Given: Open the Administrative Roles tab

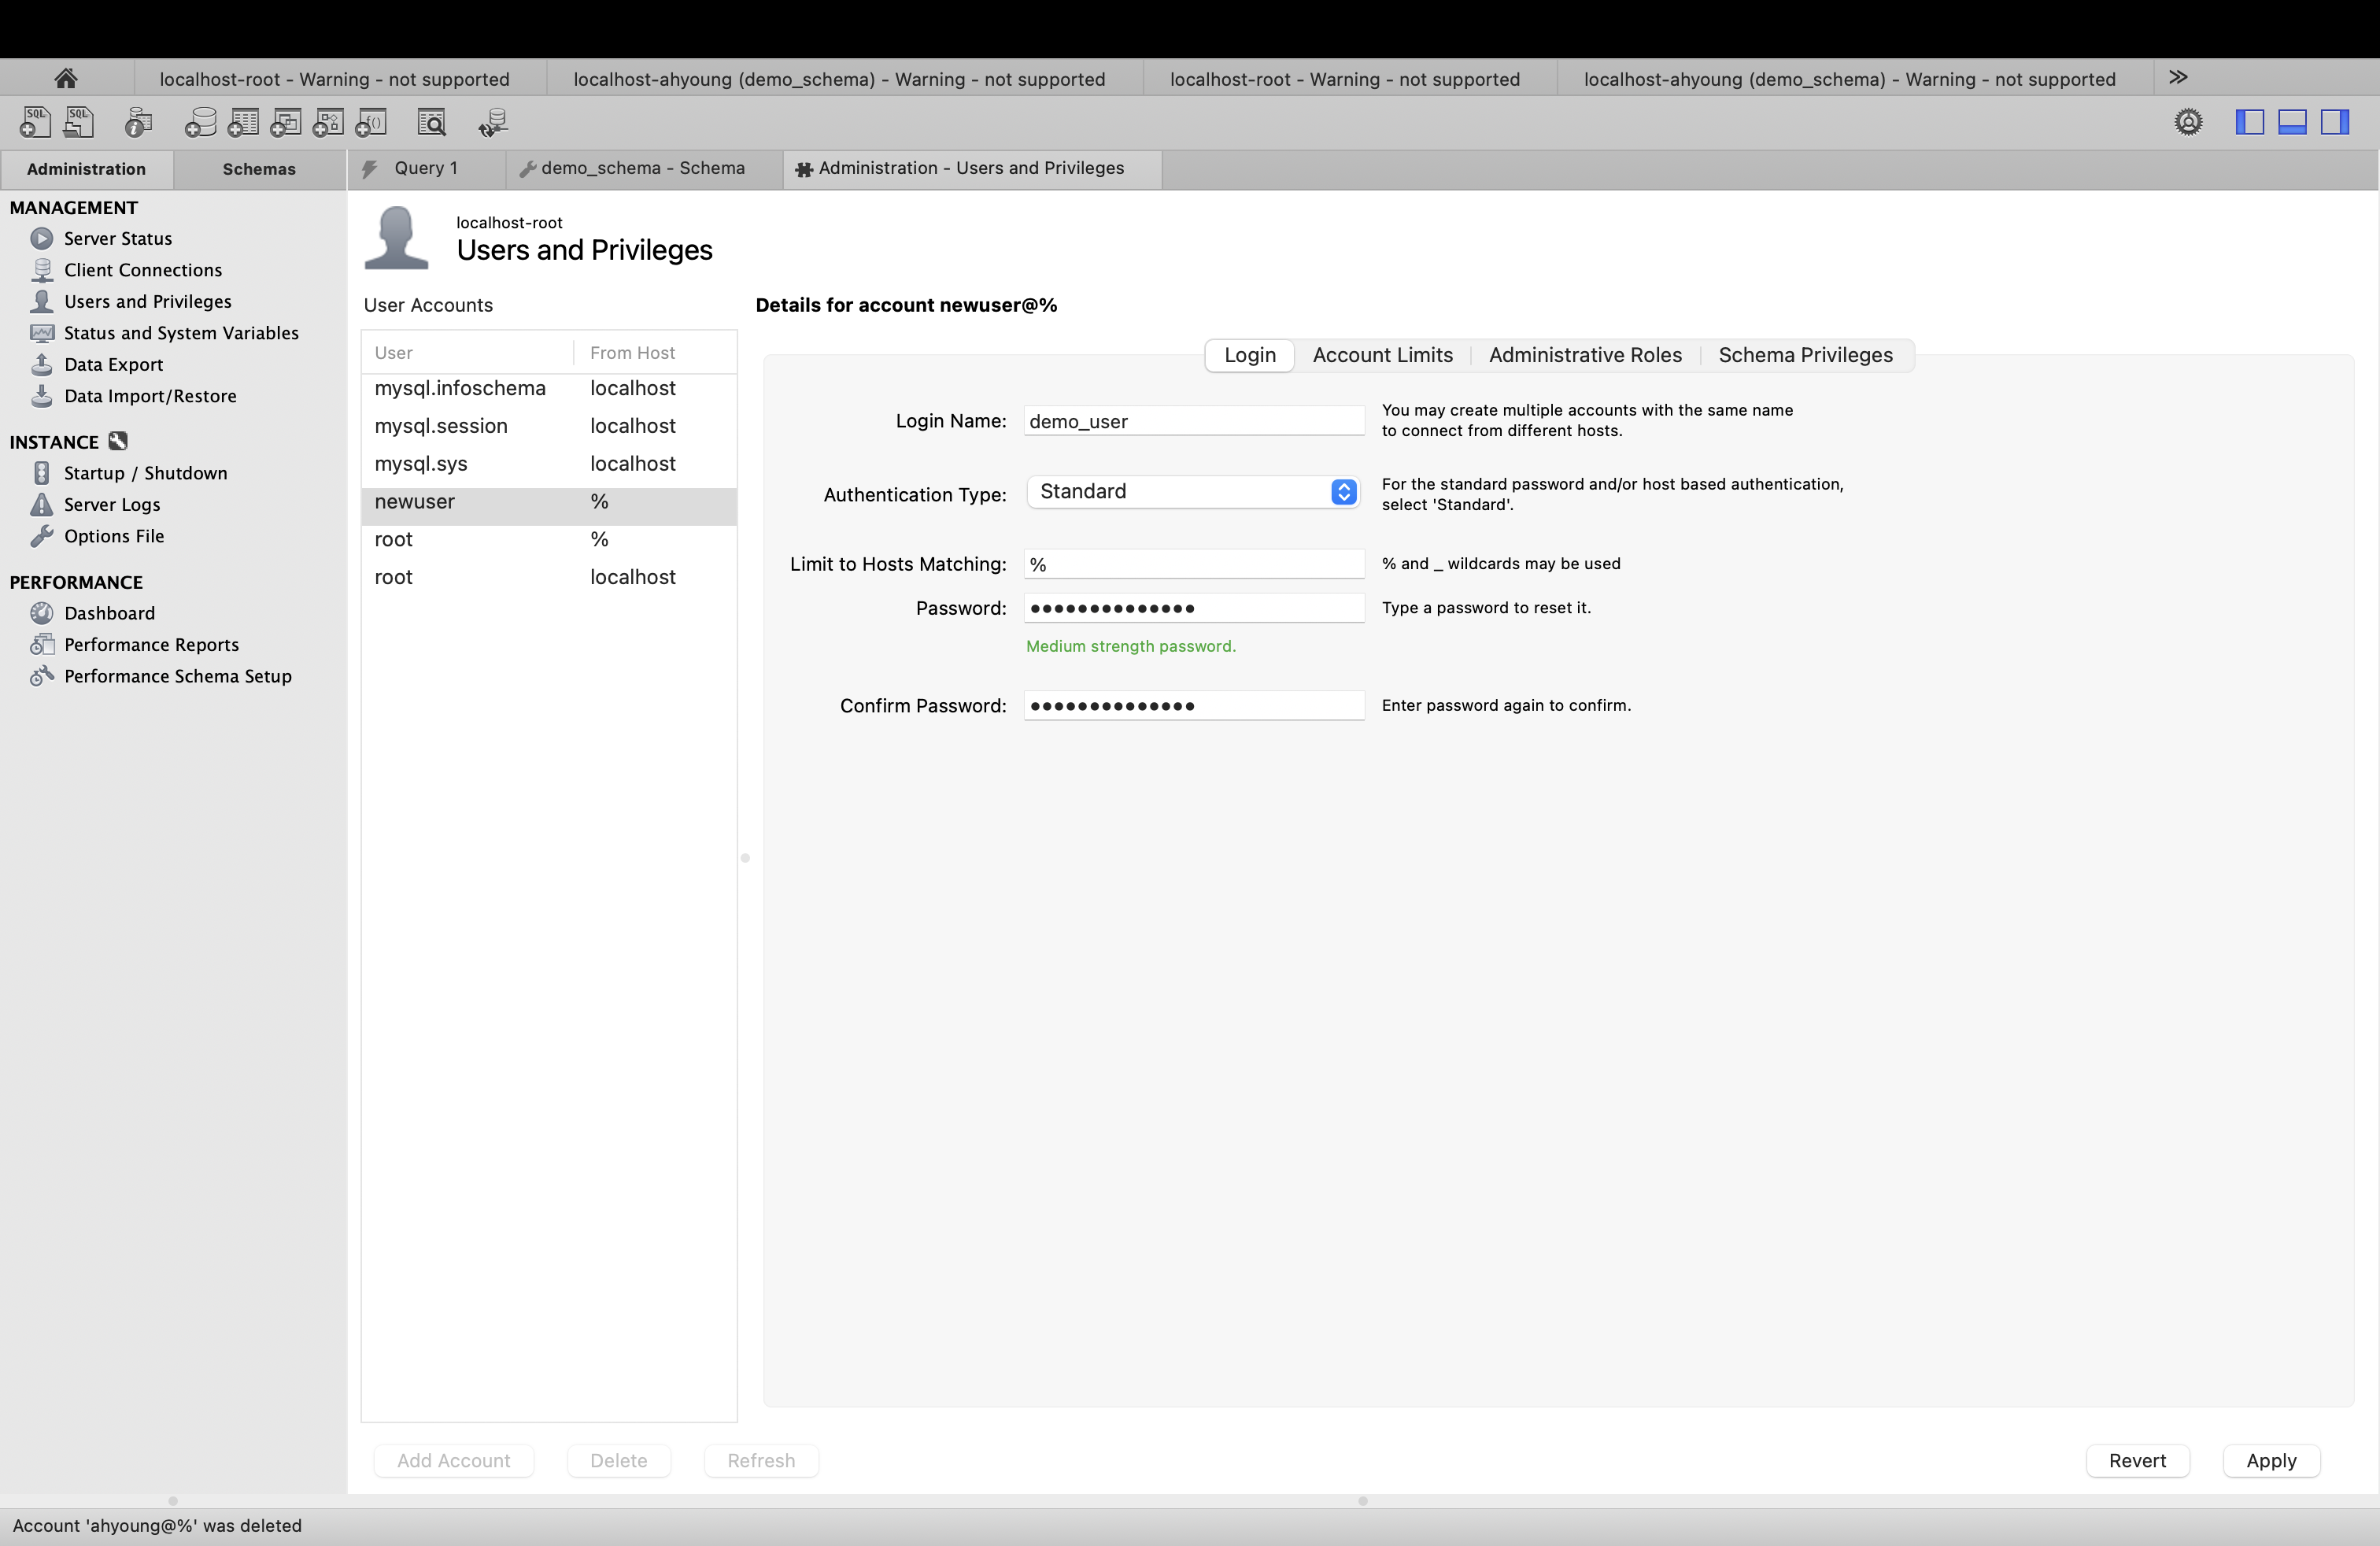Looking at the screenshot, I should tap(1585, 355).
